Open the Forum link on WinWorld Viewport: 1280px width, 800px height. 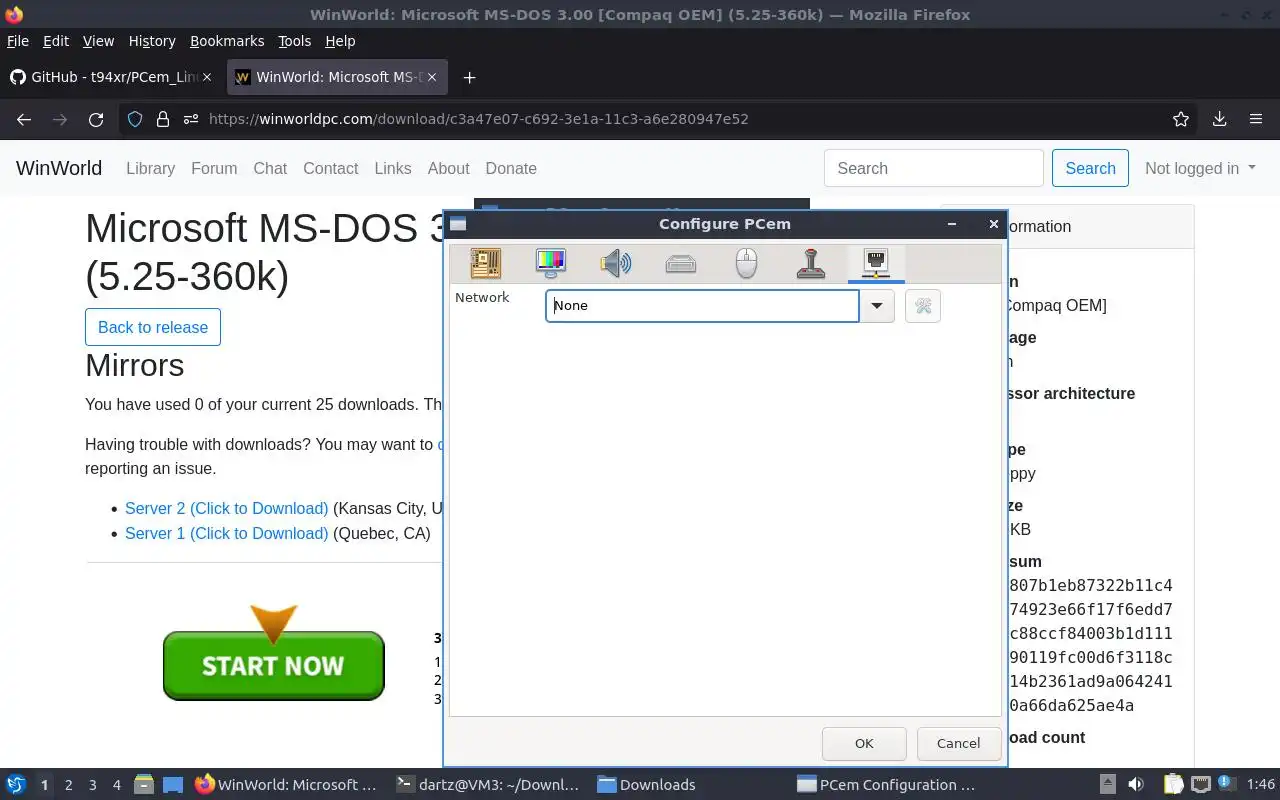point(214,168)
